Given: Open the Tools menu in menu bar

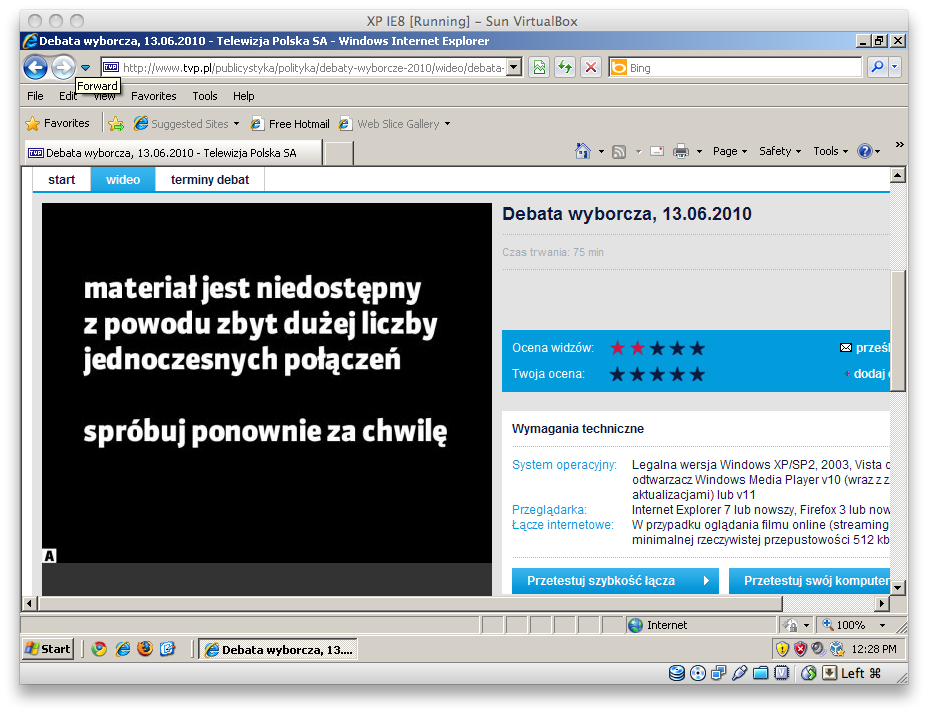Looking at the screenshot, I should click(x=205, y=96).
